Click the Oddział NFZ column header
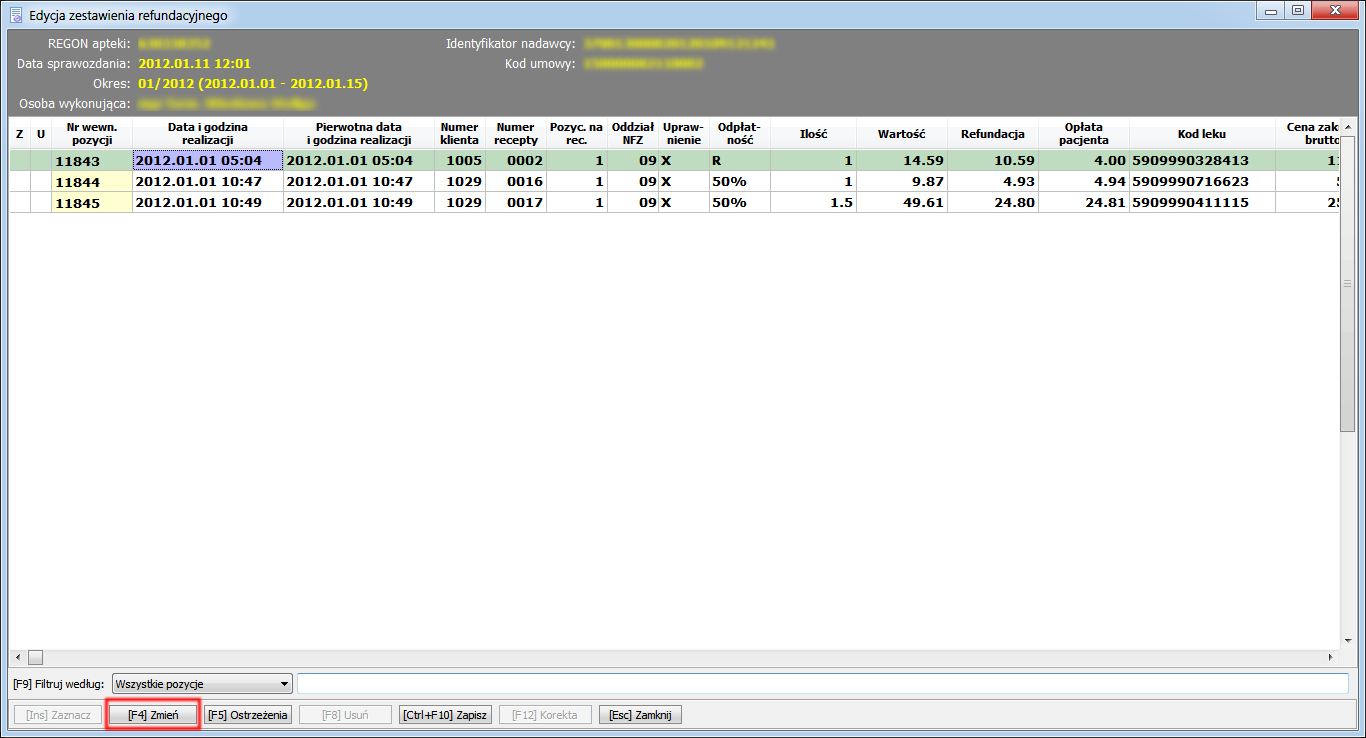The height and width of the screenshot is (738, 1366). pos(633,134)
